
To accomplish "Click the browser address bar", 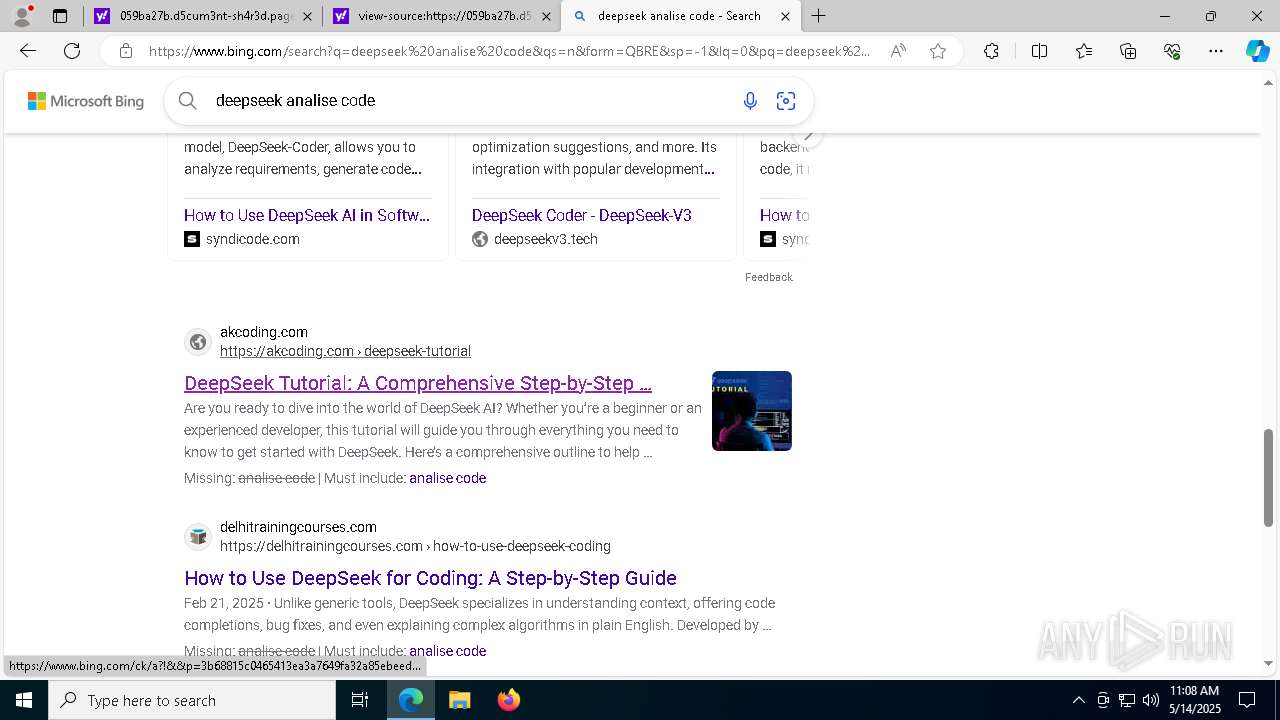I will (509, 51).
